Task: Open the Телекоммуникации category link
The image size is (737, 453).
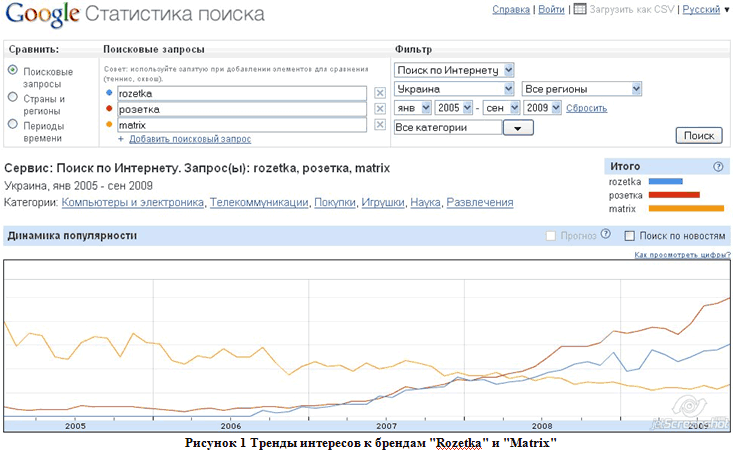Action: click(259, 202)
